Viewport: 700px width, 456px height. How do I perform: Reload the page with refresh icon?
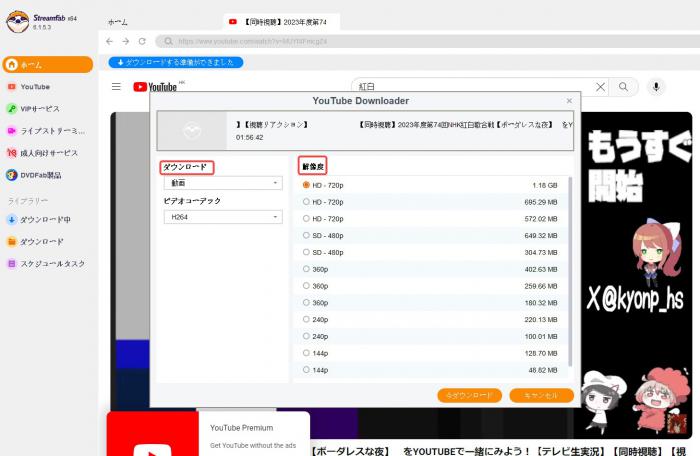[x=142, y=41]
